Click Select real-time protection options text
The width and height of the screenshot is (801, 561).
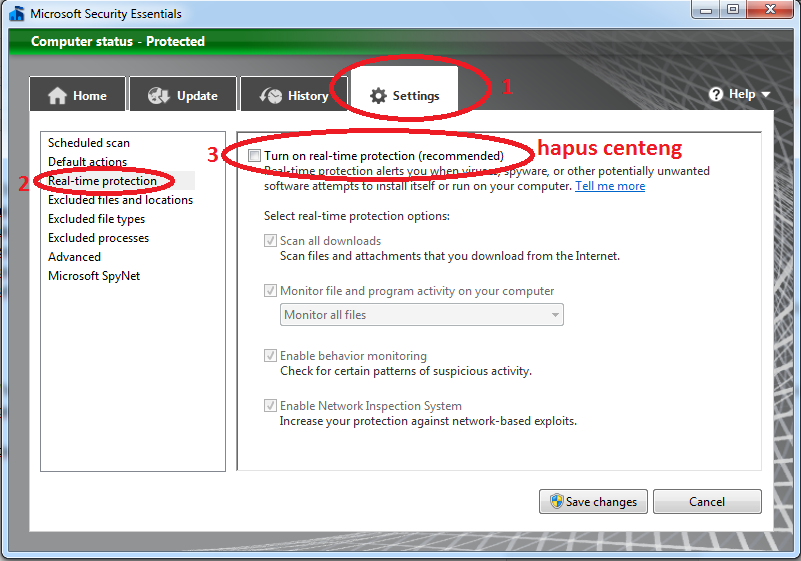[357, 216]
